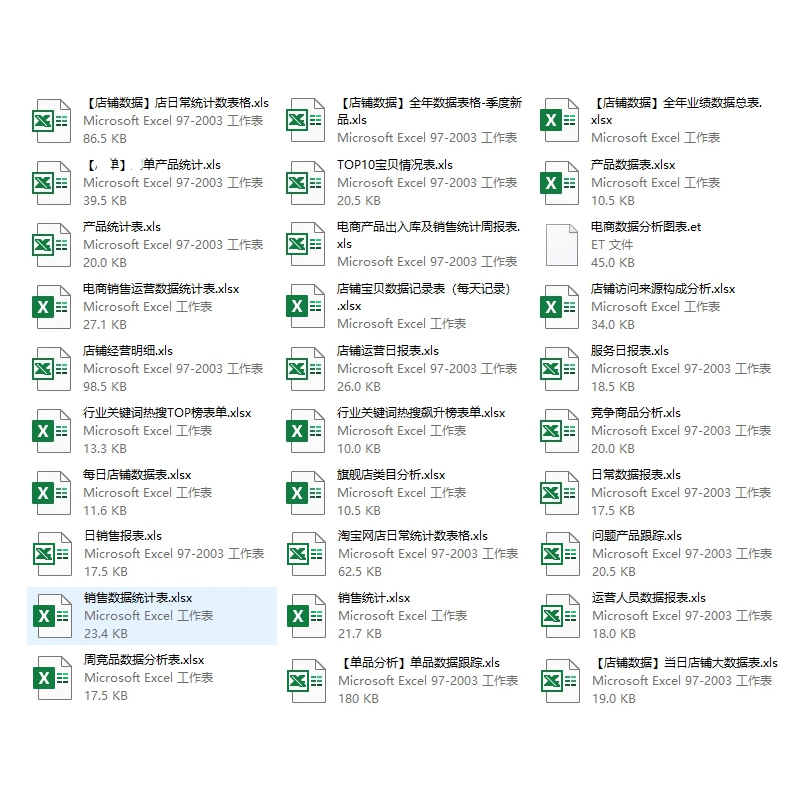The image size is (800, 800).
Task: Select the file name 每日店铺数据表.xlsx
Action: tap(137, 474)
